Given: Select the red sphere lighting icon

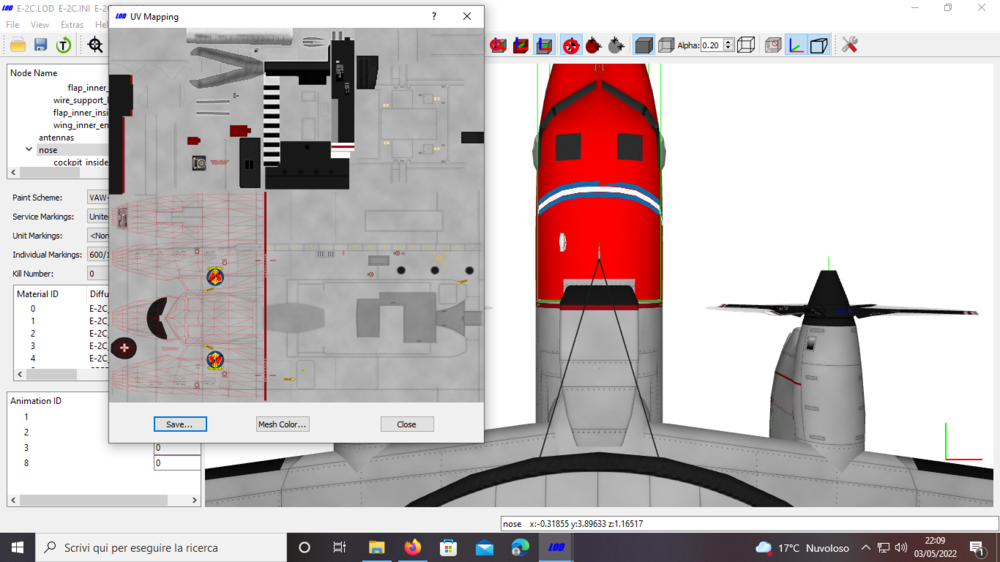Looking at the screenshot, I should pyautogui.click(x=594, y=45).
